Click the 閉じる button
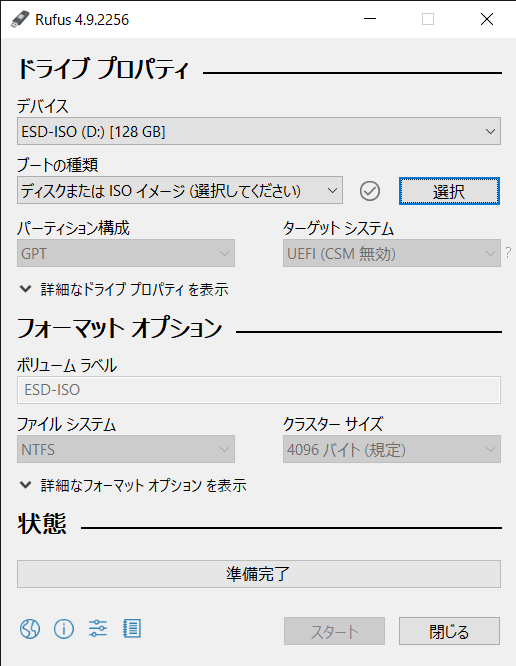The height and width of the screenshot is (666, 516). (449, 631)
